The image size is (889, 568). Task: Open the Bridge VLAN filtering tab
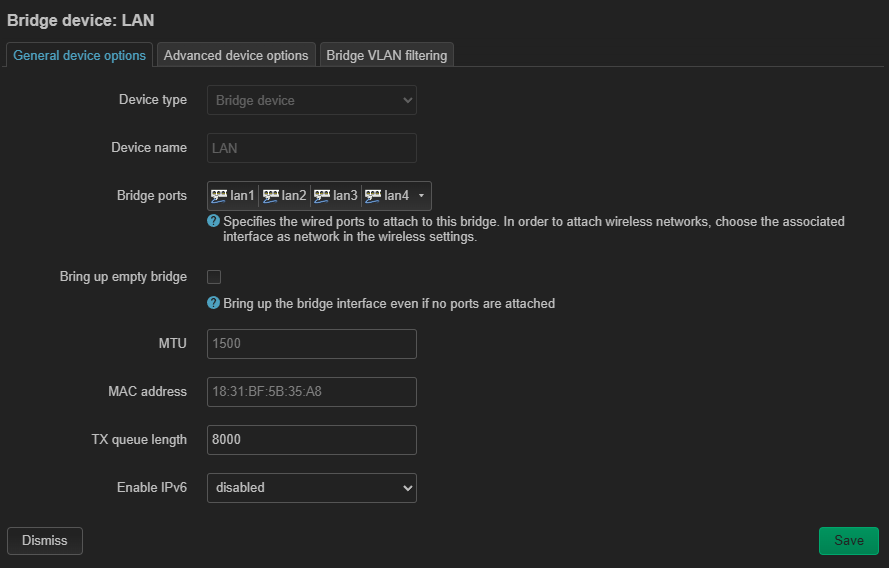387,55
